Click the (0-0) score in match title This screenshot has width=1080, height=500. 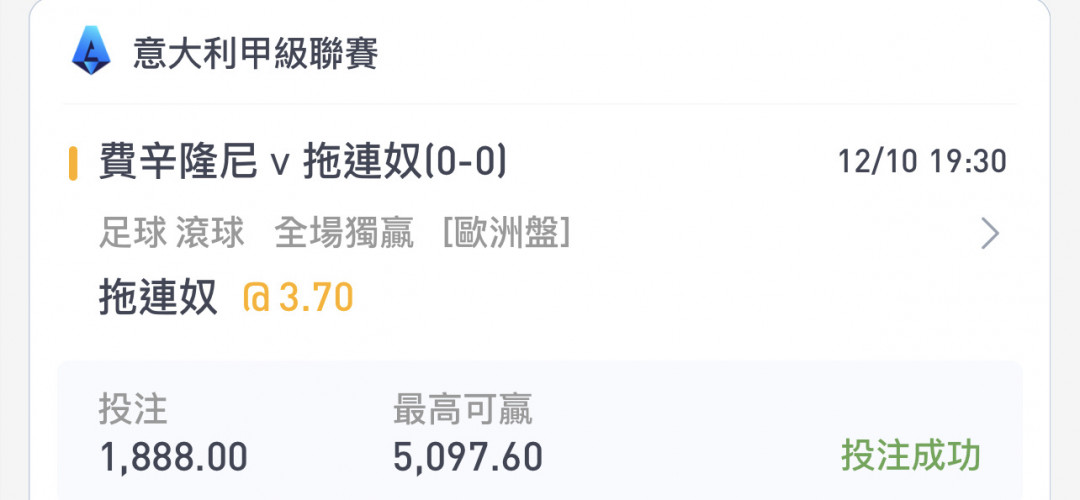coord(465,163)
